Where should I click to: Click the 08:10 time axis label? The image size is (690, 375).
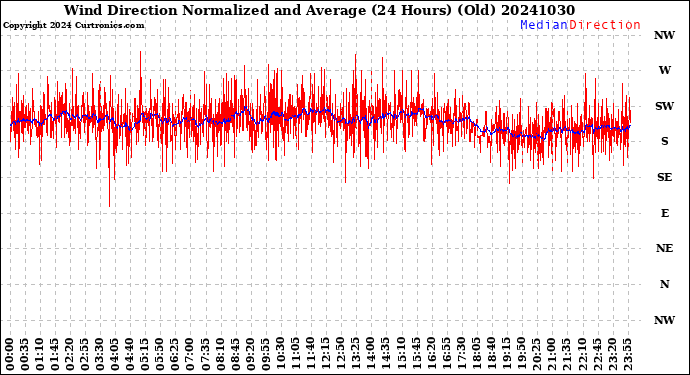[220, 355]
